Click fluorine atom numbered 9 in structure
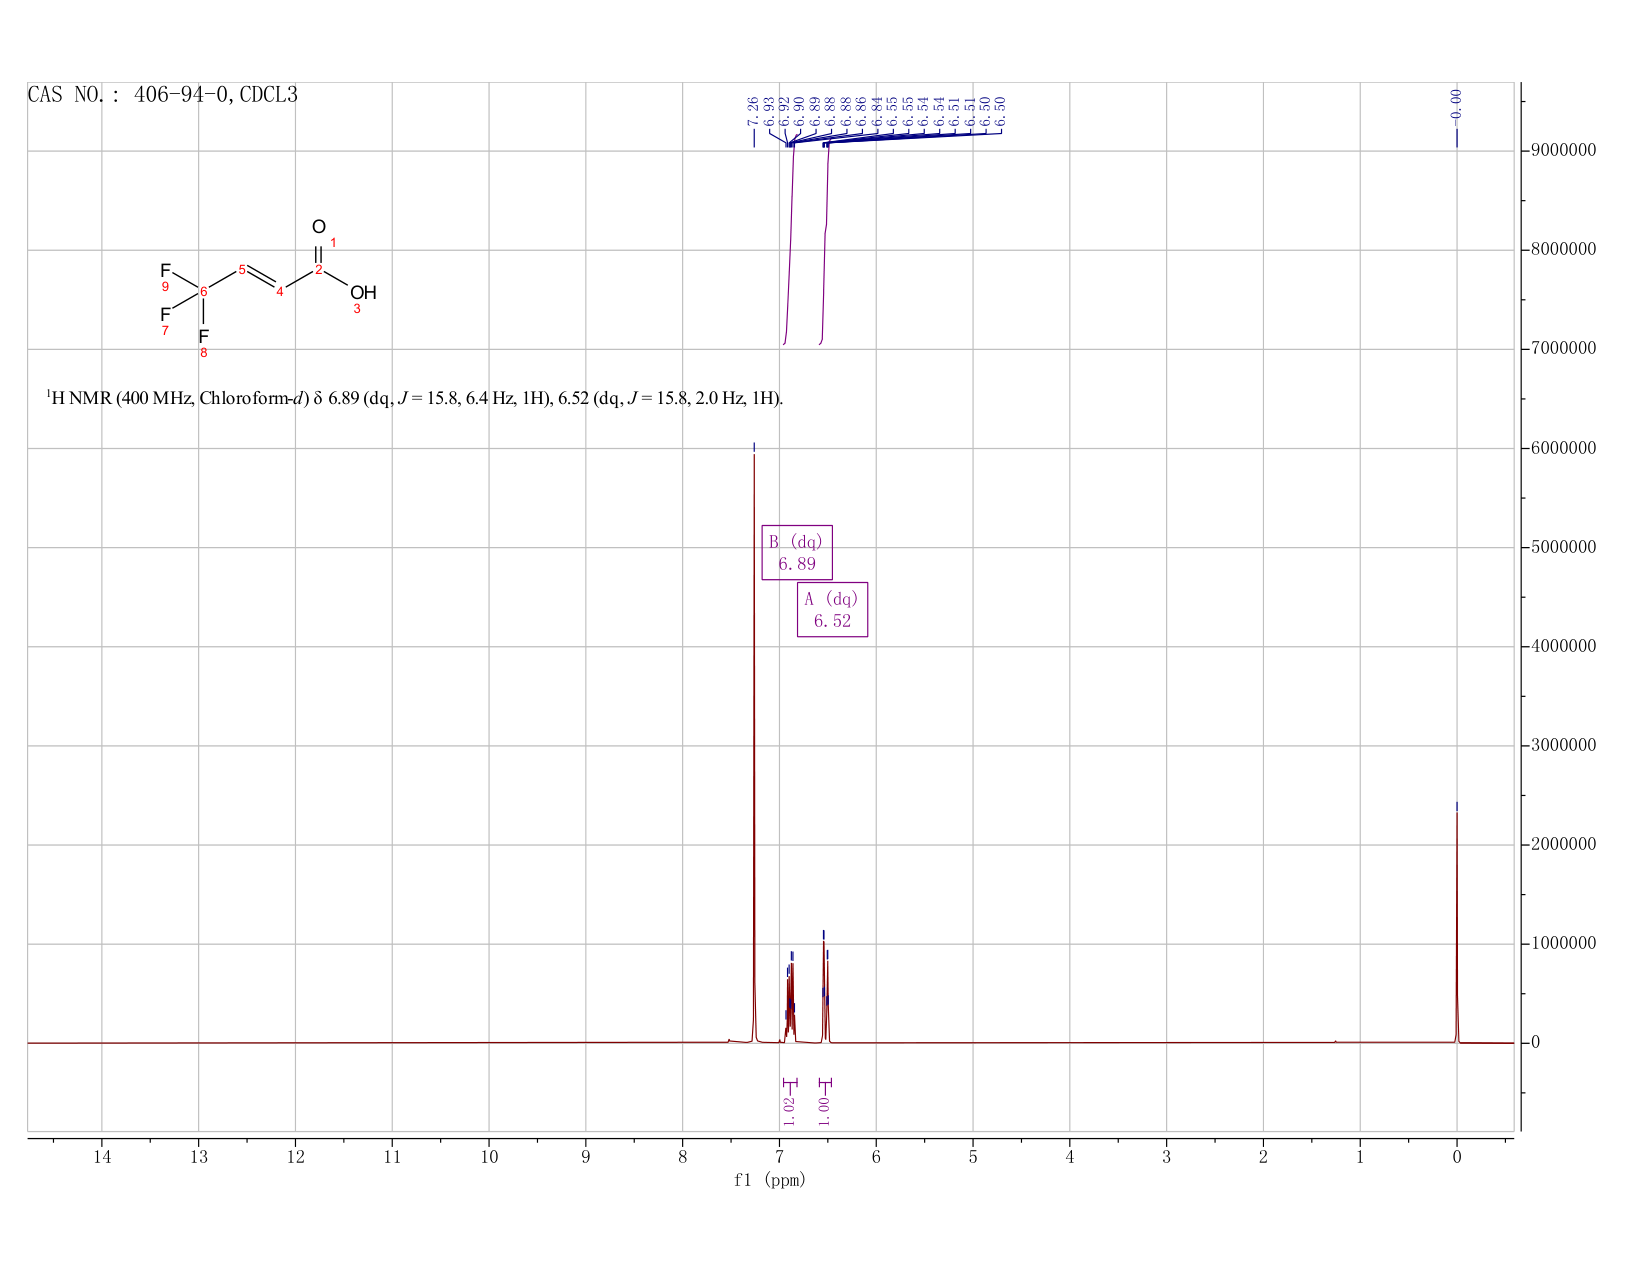The width and height of the screenshot is (1650, 1275). coord(165,271)
